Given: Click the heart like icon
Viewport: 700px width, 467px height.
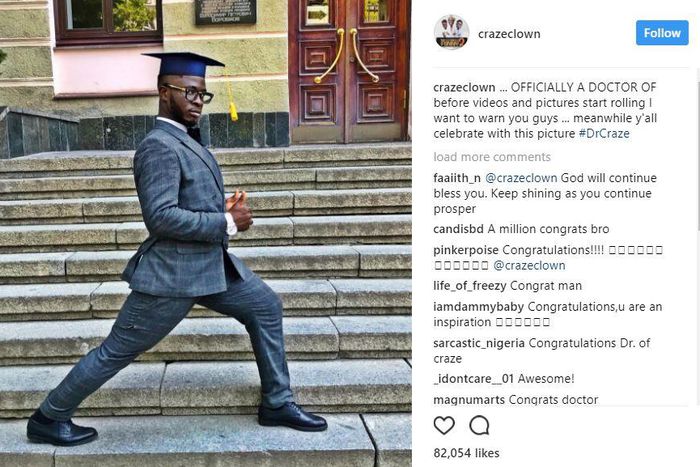Looking at the screenshot, I should click(444, 425).
